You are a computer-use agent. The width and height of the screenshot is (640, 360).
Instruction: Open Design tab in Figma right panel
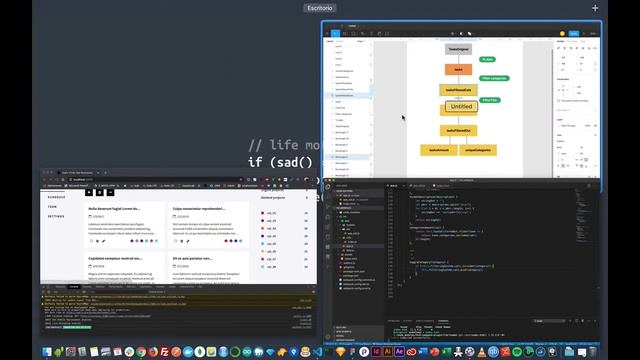[x=560, y=41]
